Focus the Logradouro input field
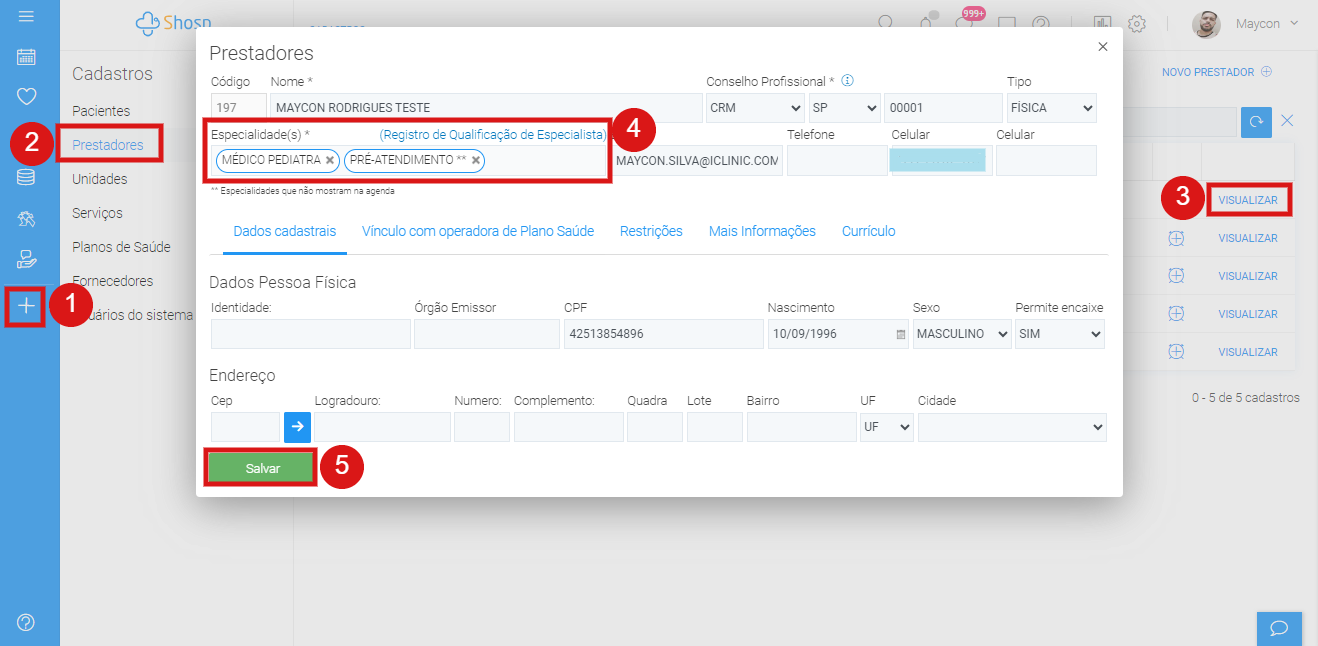The height and width of the screenshot is (646, 1318). coord(382,427)
